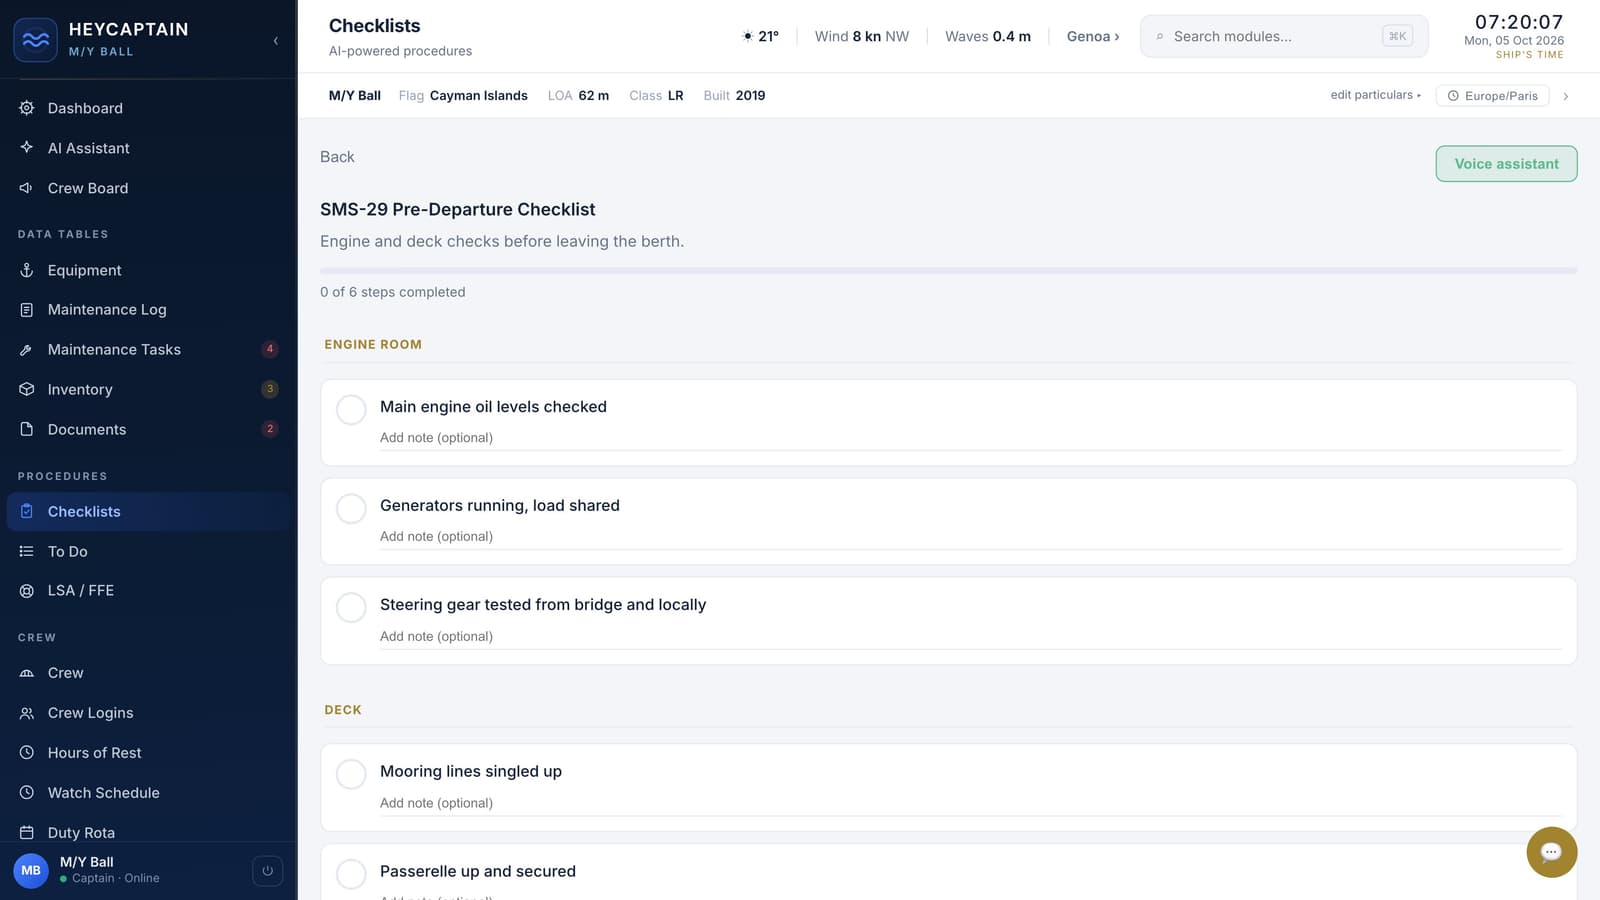Click the Duty Rota calendar icon
Viewport: 1600px width, 900px height.
point(27,833)
